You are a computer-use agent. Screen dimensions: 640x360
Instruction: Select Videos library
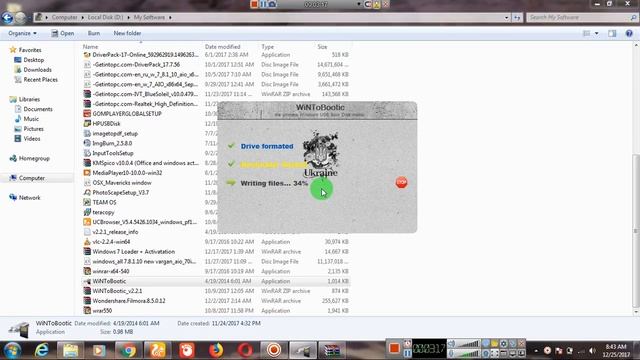coord(32,139)
